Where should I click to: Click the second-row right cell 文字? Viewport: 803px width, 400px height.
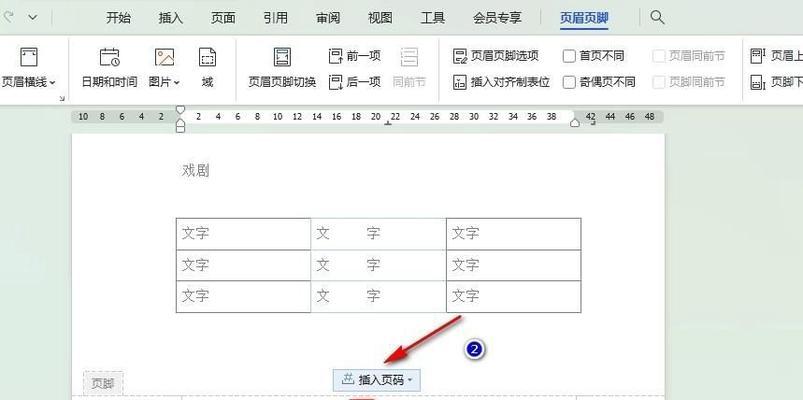(x=465, y=265)
